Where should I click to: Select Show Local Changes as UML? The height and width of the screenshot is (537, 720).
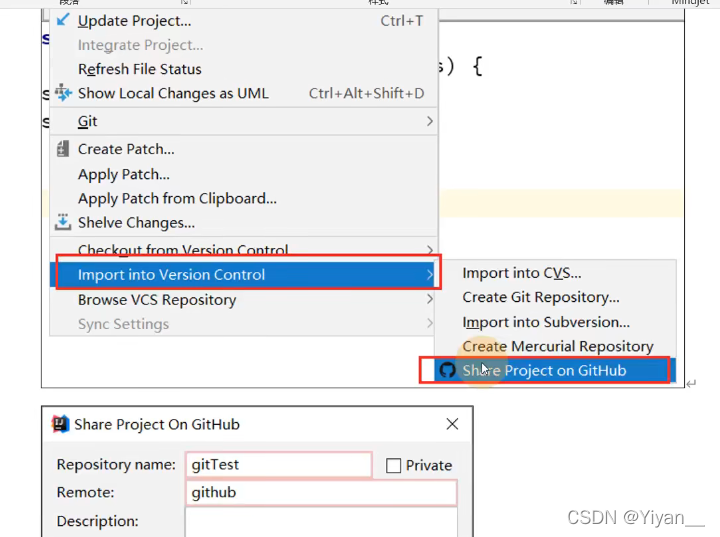244,93
